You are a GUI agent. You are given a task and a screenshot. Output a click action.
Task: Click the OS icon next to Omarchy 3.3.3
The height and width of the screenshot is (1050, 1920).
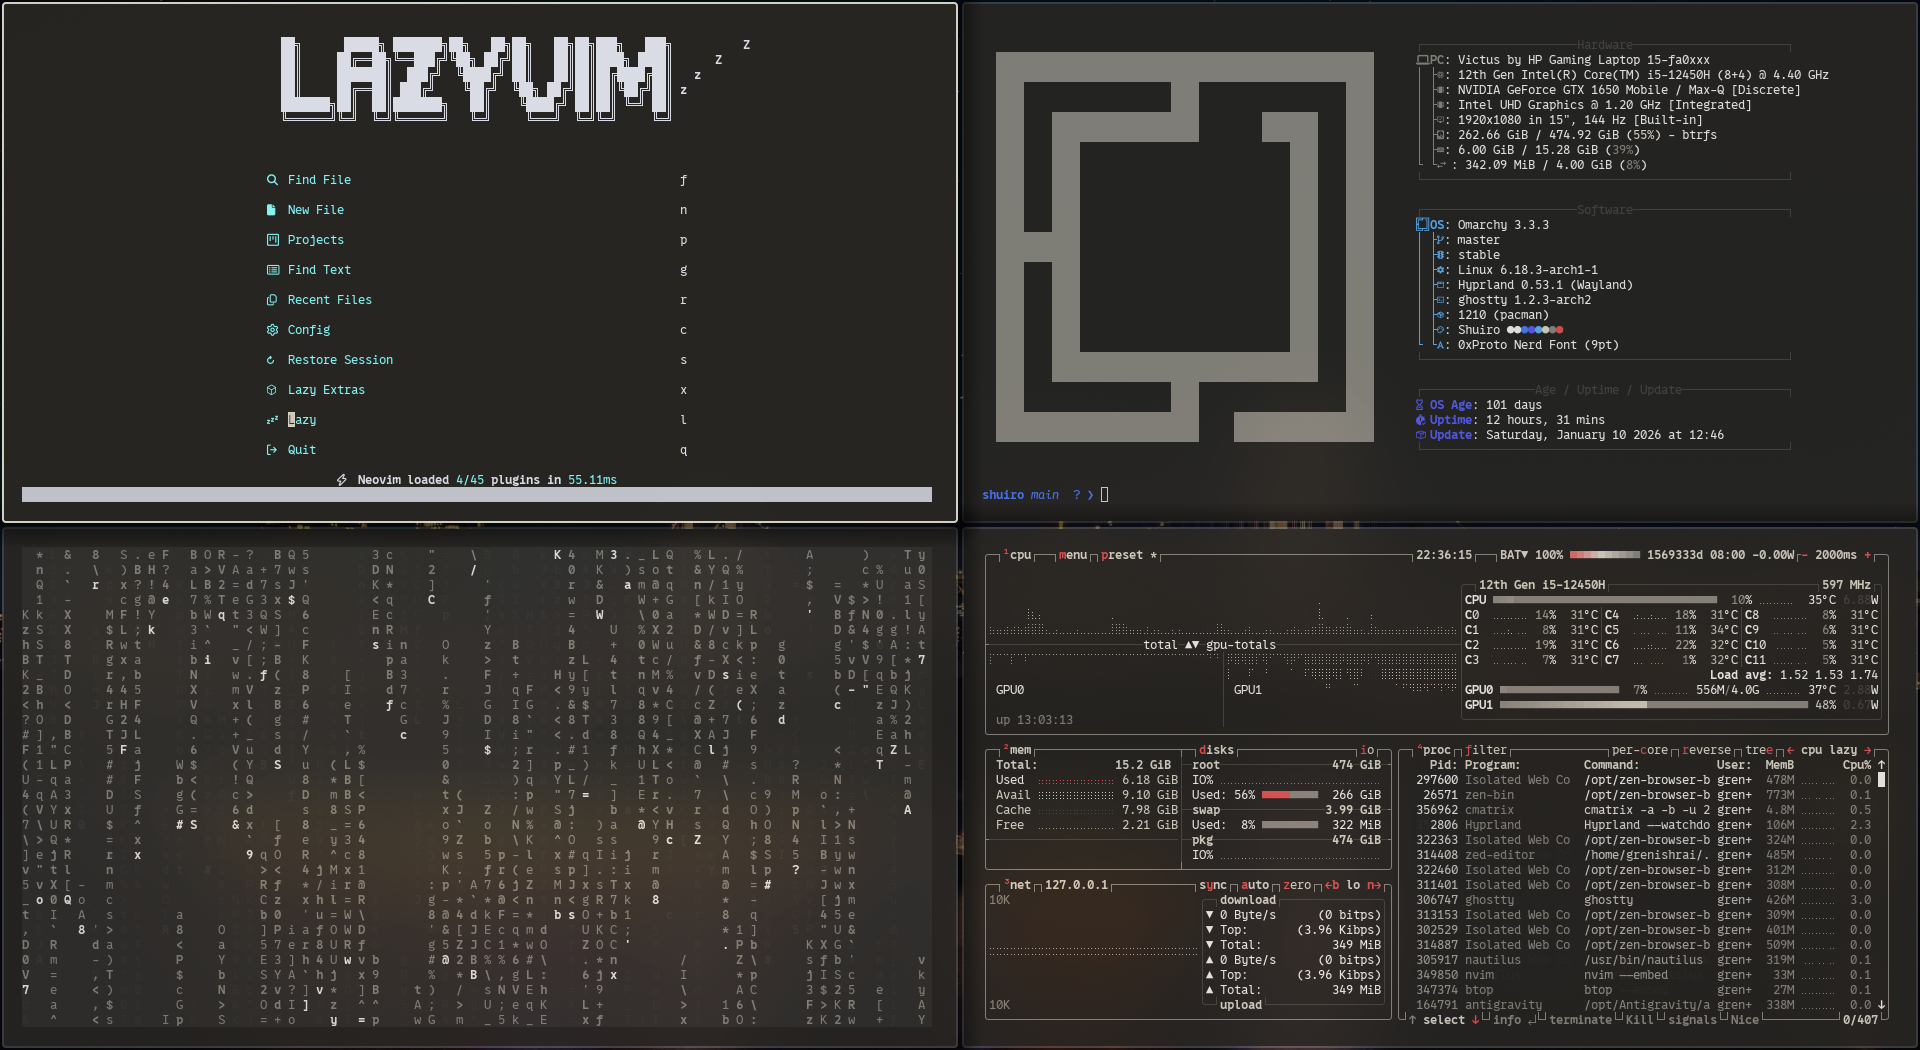(1423, 225)
